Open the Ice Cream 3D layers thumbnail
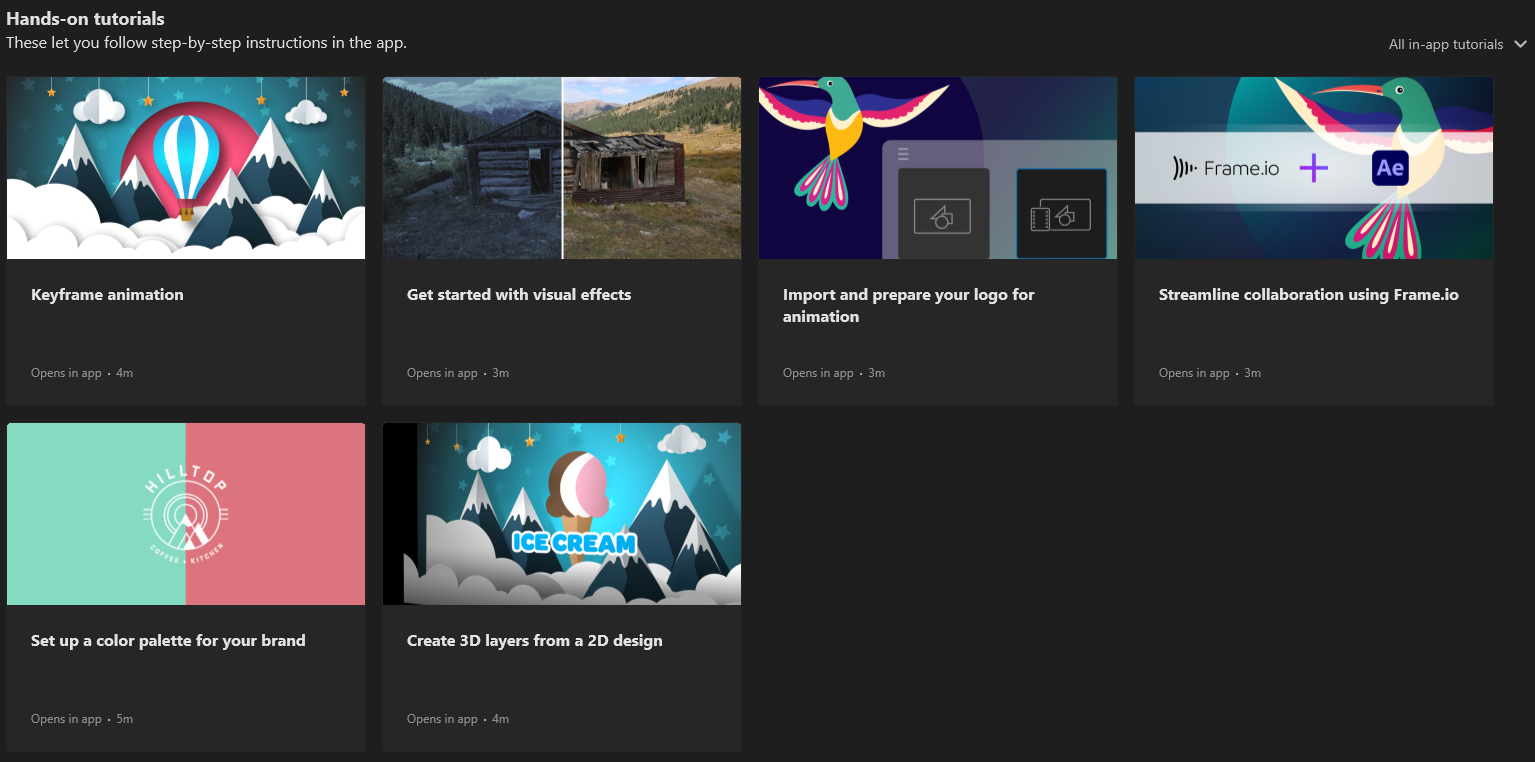The height and width of the screenshot is (762, 1535). (x=562, y=514)
